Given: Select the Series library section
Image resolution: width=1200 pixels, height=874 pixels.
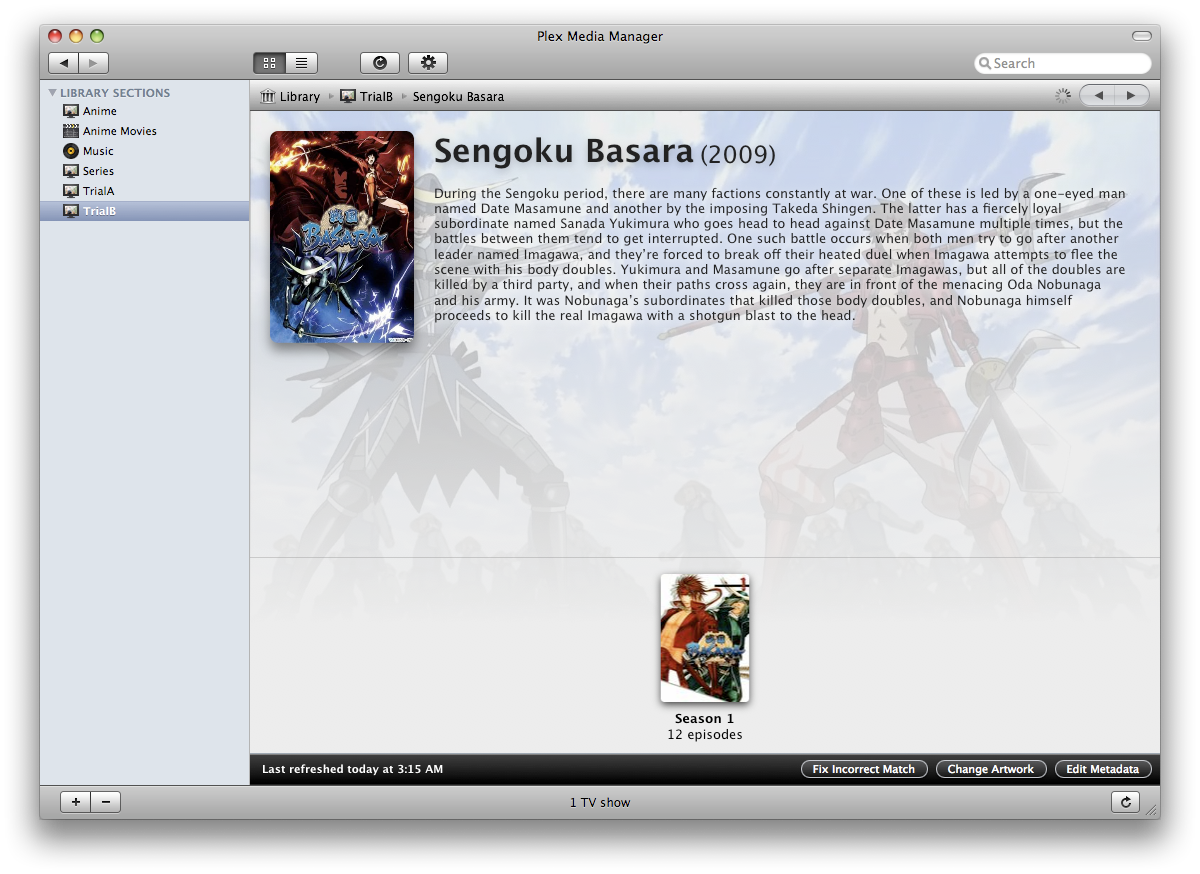Looking at the screenshot, I should pos(145,171).
